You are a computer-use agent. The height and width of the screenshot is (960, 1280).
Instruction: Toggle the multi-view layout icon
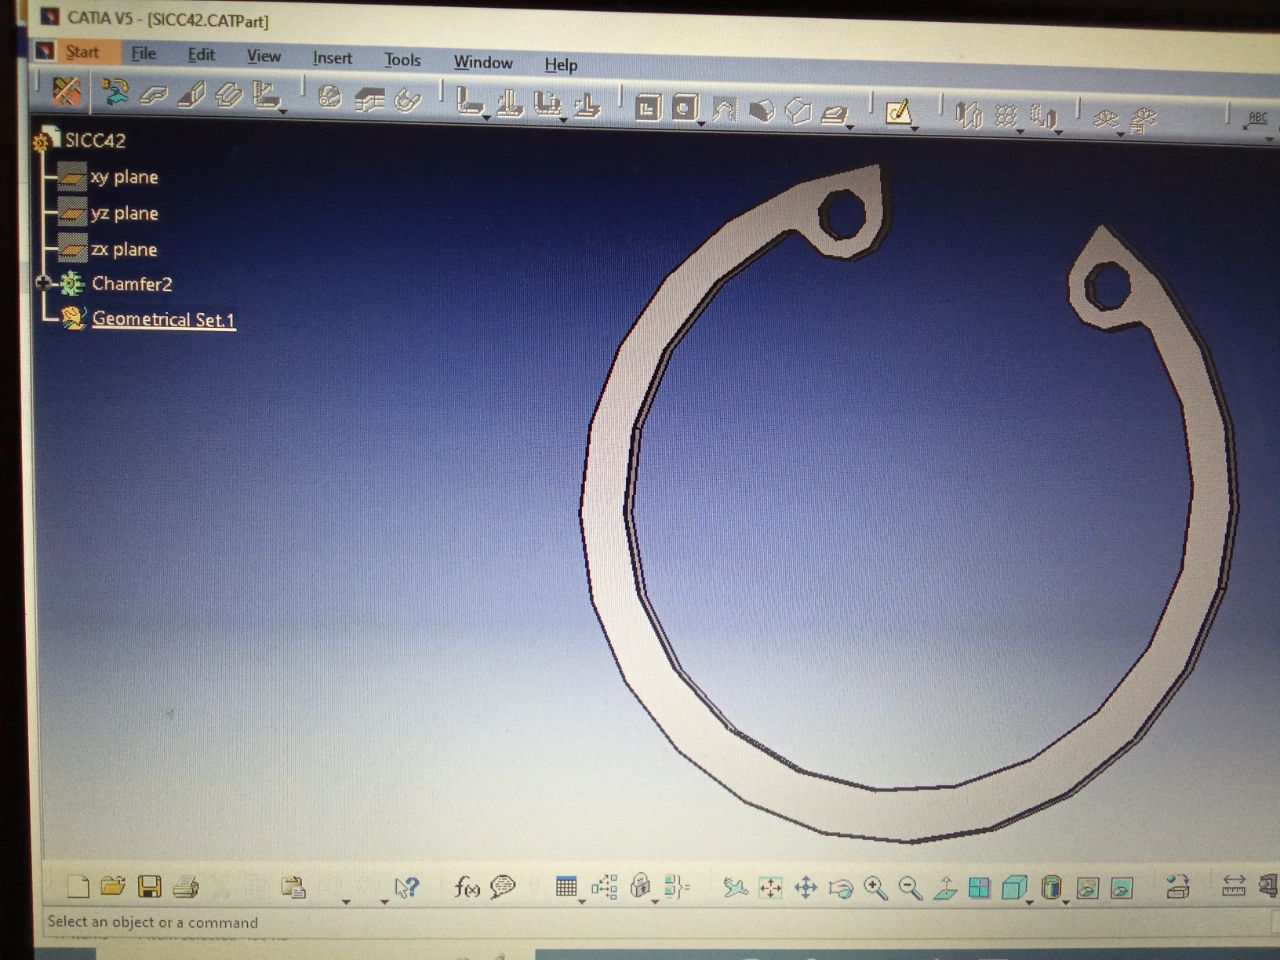[980, 888]
